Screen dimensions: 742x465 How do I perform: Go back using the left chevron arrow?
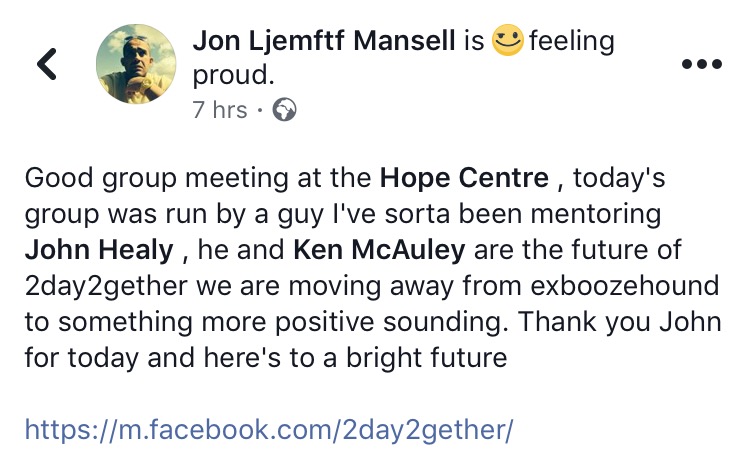tap(47, 64)
